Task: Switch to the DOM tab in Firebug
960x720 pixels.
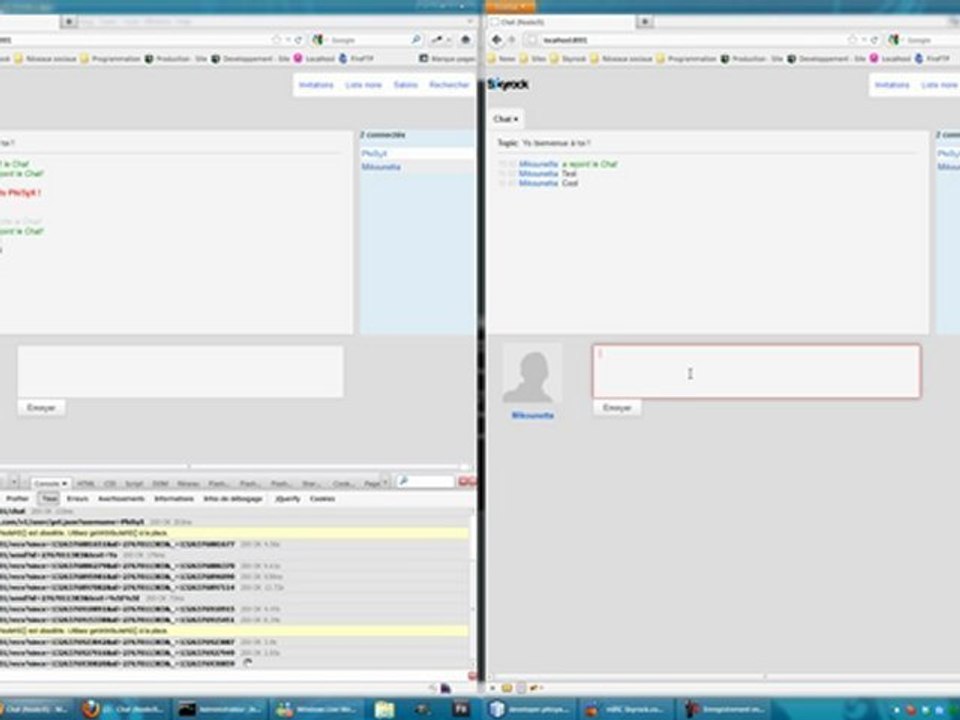Action: click(160, 484)
